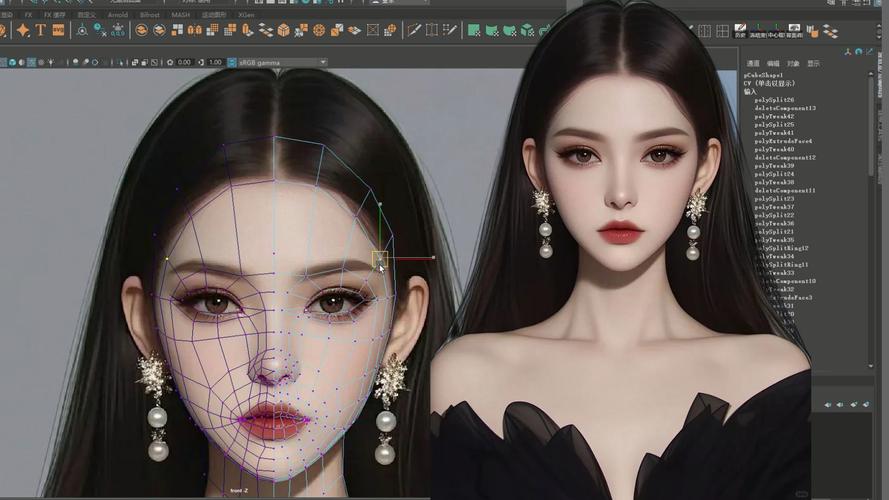Click the orange hand shelf icon at right
Image resolution: width=889 pixels, height=500 pixels.
pos(812,31)
